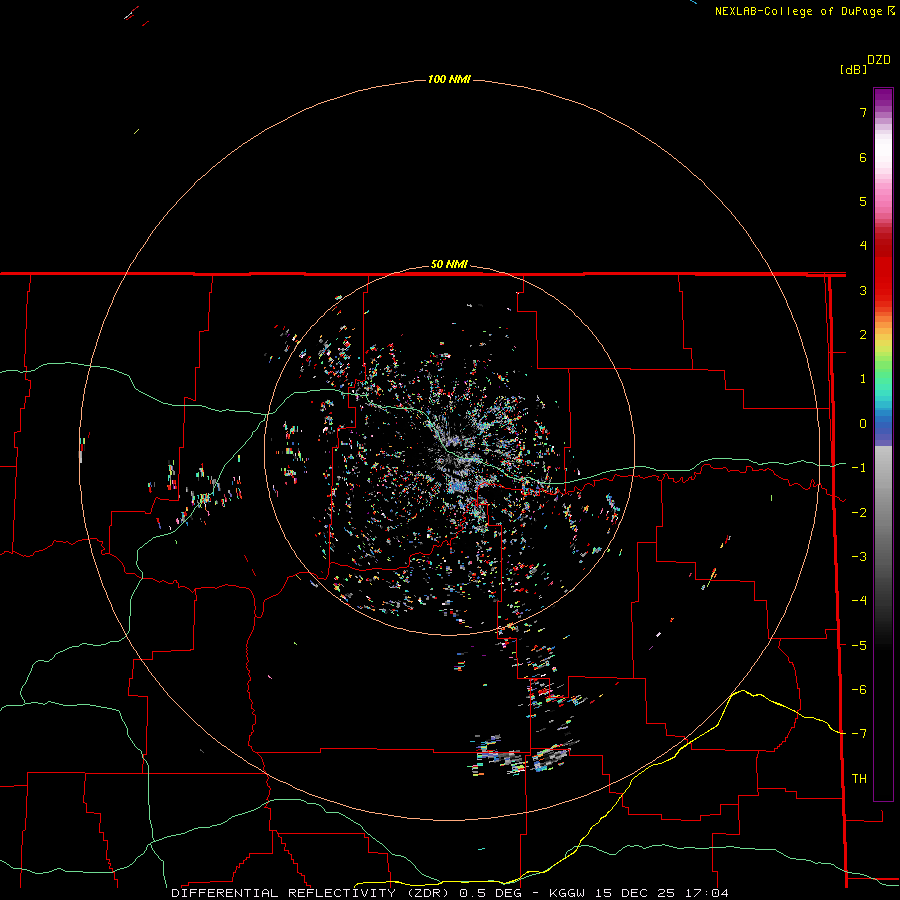Viewport: 900px width, 900px height.
Task: Click the -2 dB value on the color scale
Action: pyautogui.click(x=859, y=513)
